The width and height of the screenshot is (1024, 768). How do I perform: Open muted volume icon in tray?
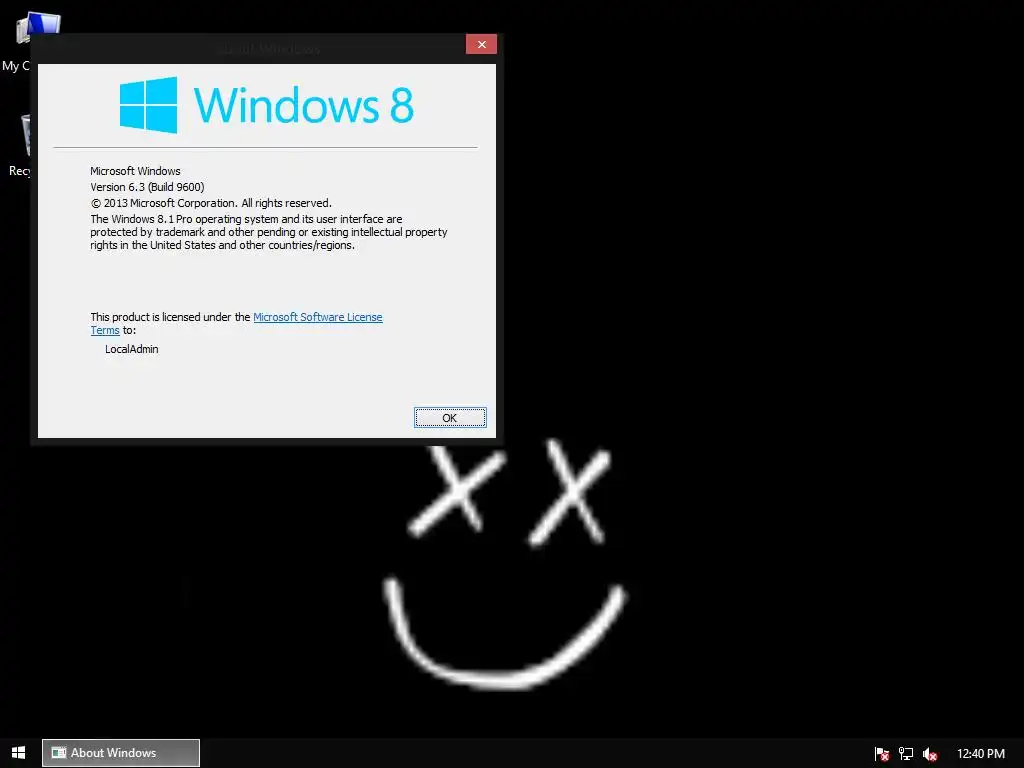[x=930, y=754]
